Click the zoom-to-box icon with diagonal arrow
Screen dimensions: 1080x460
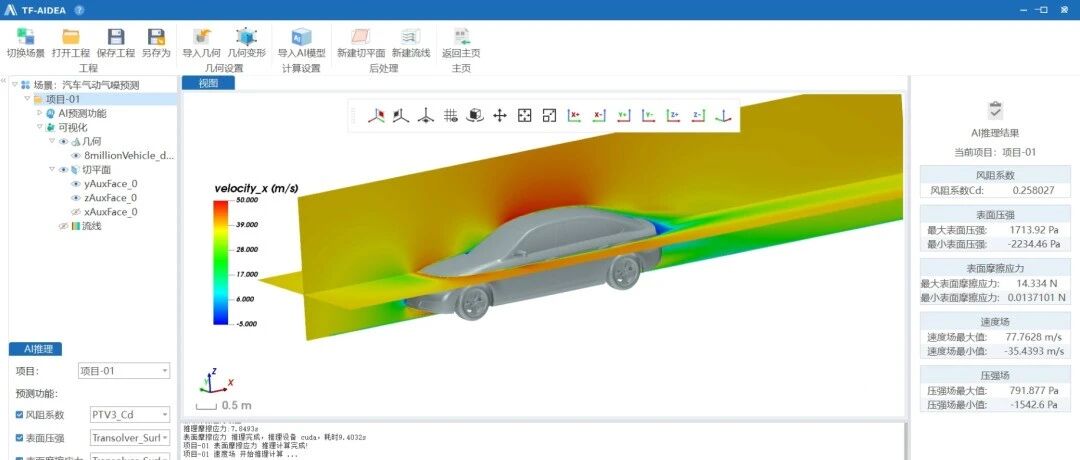[x=549, y=116]
